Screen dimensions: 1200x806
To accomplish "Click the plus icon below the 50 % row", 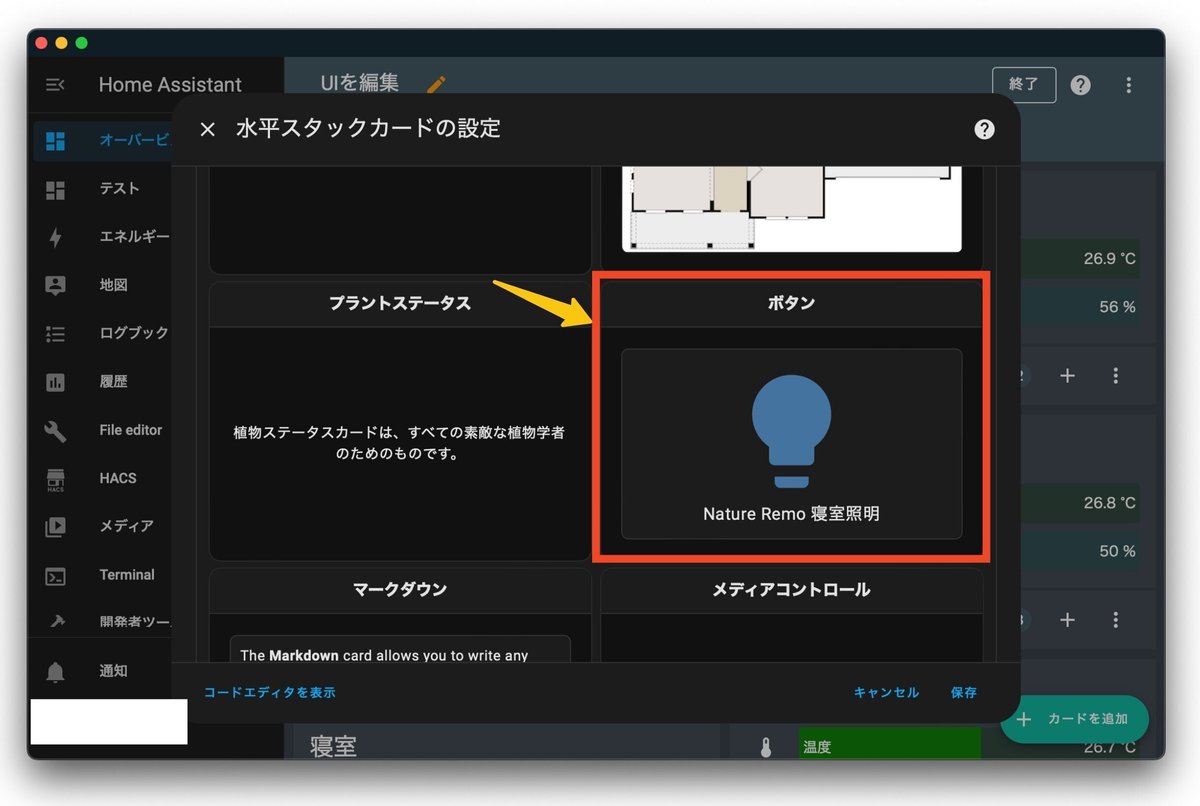I will [1067, 620].
